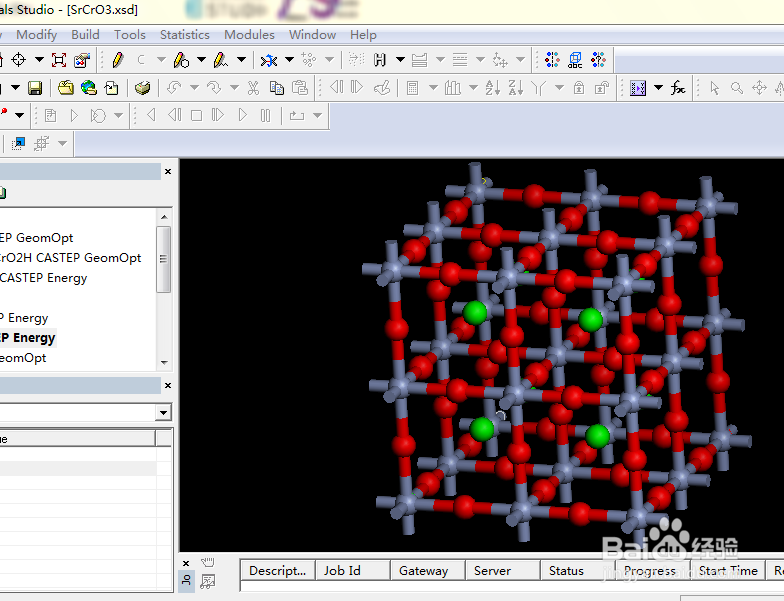Screen dimensions: 784x601
Task: Click the adjust hydrogen (H) icon
Action: (380, 60)
